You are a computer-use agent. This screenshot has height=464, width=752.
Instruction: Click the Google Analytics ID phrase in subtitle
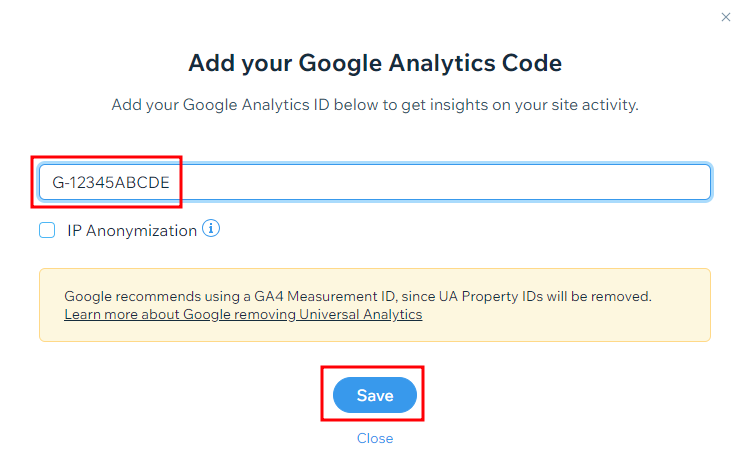click(256, 105)
